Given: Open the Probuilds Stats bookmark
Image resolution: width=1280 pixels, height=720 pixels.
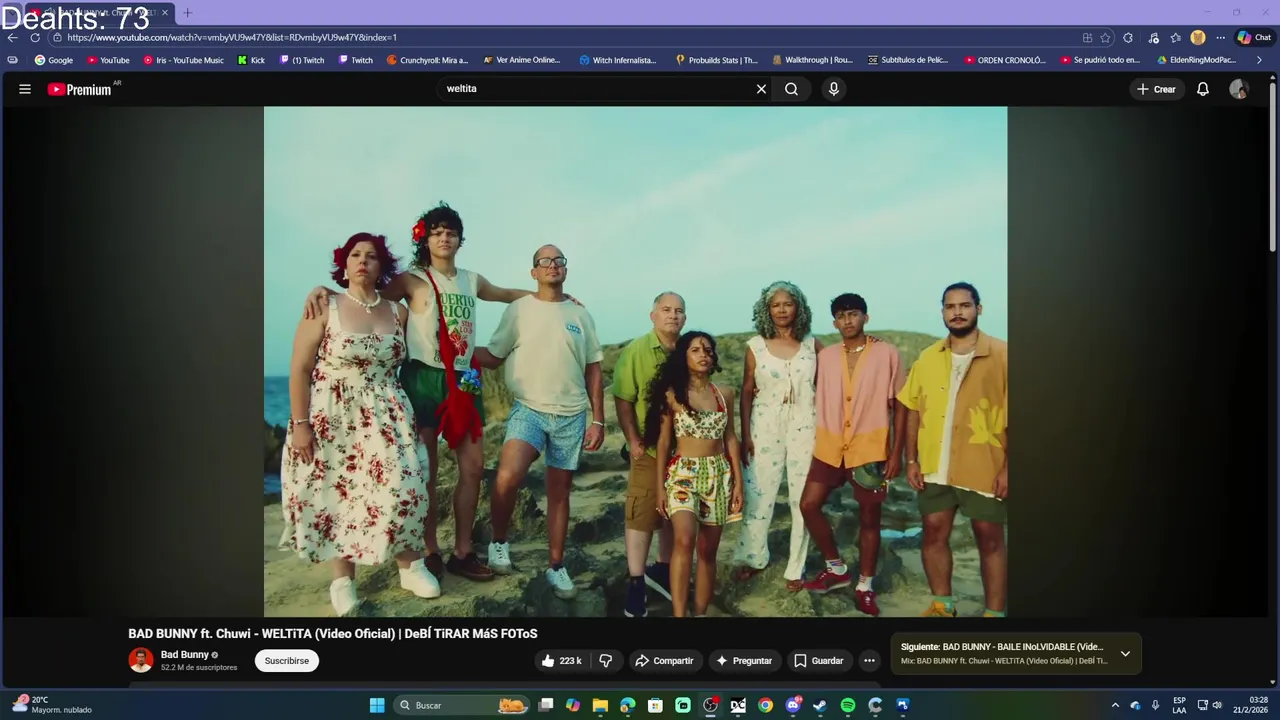Looking at the screenshot, I should (x=716, y=60).
